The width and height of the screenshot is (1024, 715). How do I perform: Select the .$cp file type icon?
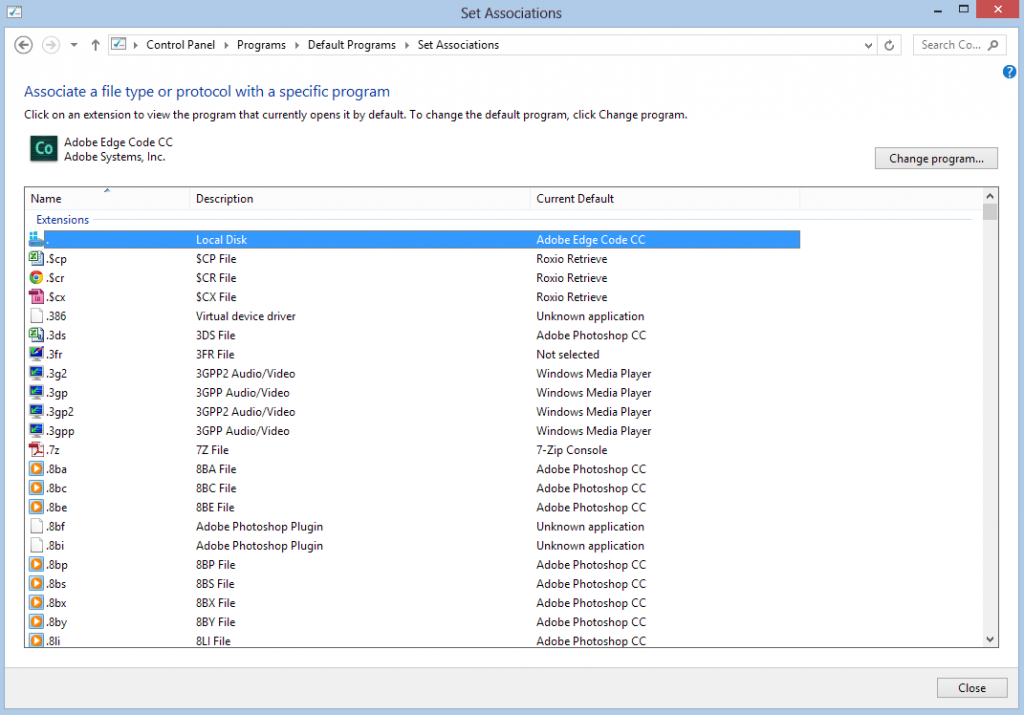tap(36, 259)
